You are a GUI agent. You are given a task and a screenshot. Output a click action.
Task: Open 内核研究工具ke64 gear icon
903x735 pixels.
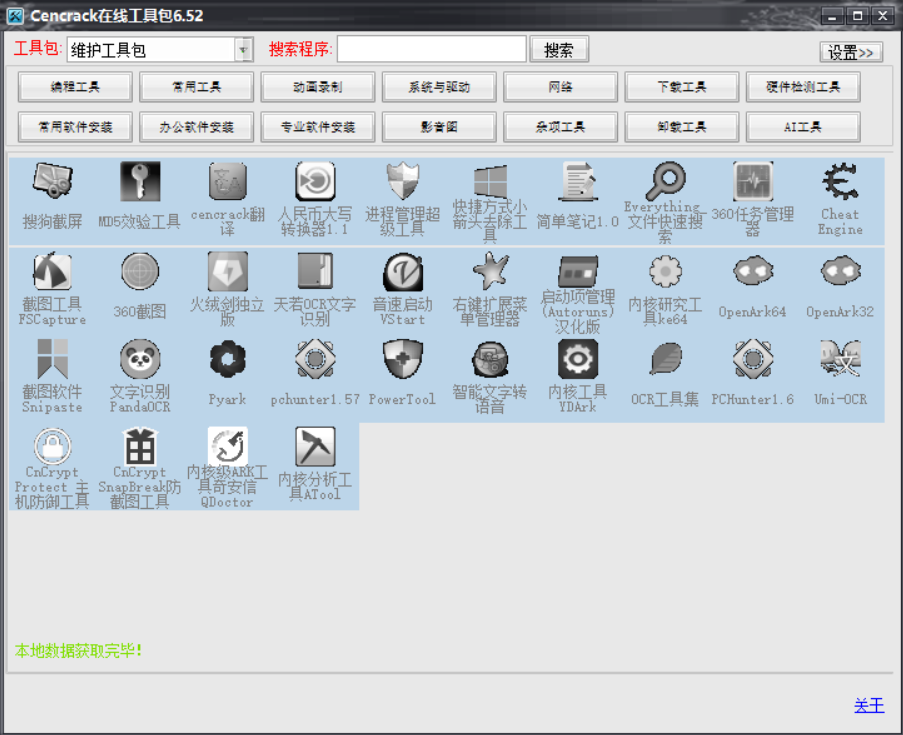(665, 290)
